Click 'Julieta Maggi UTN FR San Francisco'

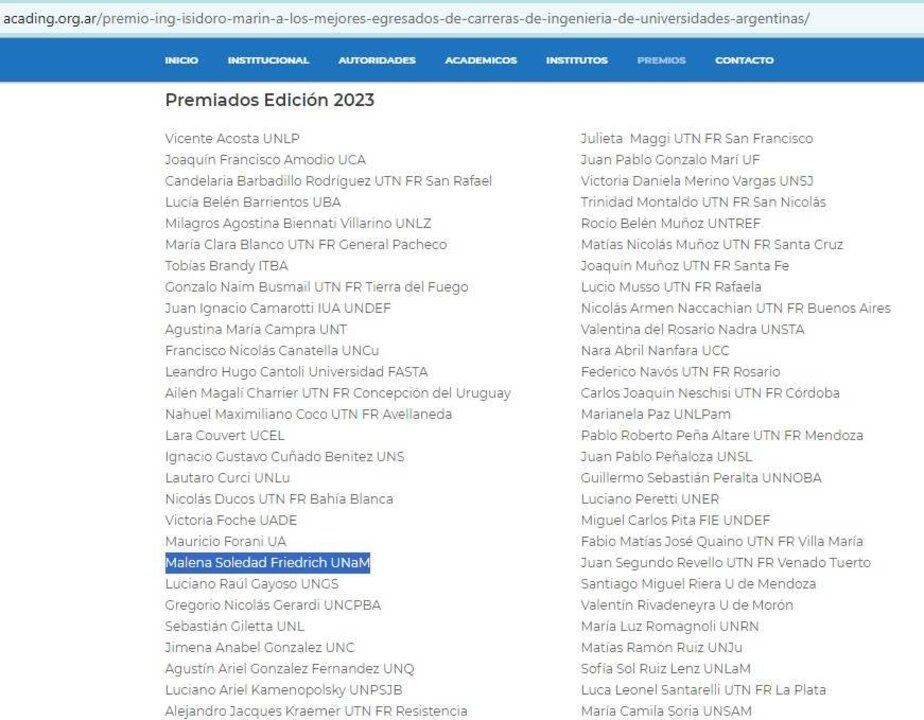(x=697, y=138)
